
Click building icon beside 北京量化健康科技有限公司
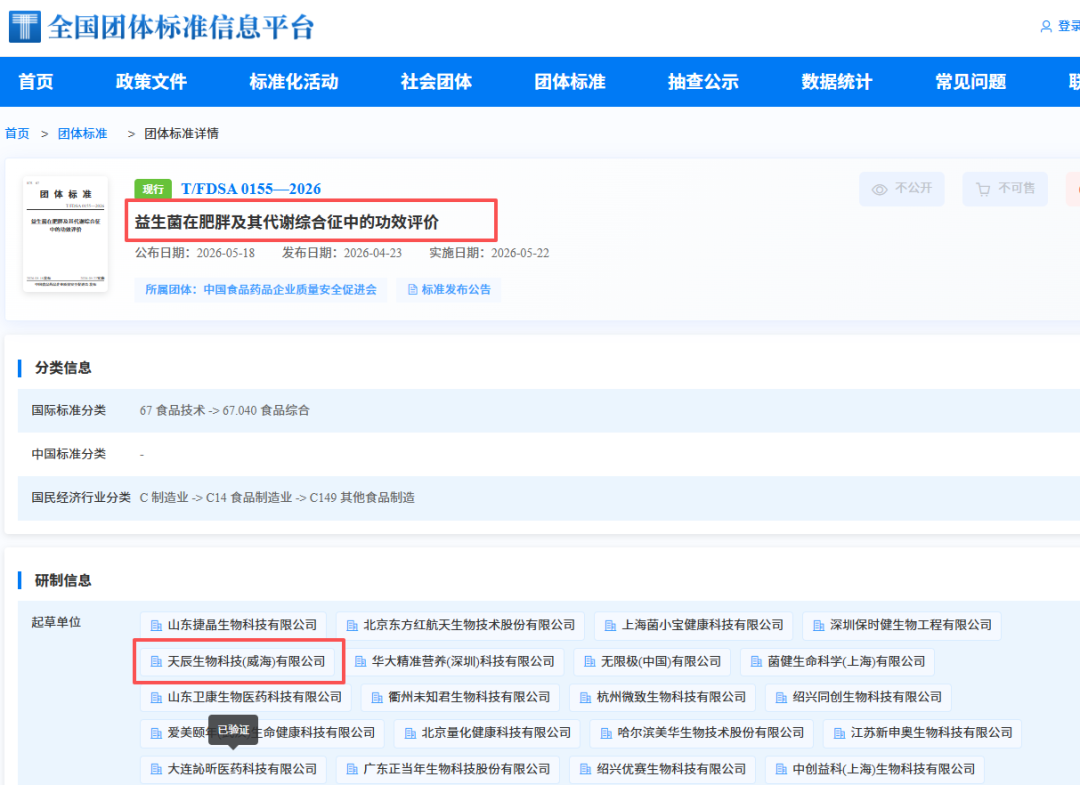(x=410, y=733)
